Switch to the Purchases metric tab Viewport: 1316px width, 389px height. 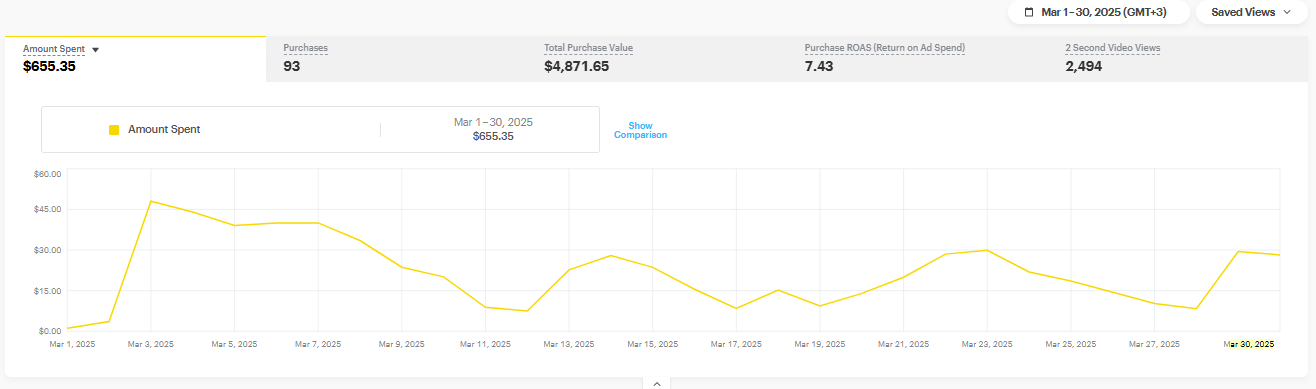coord(397,59)
